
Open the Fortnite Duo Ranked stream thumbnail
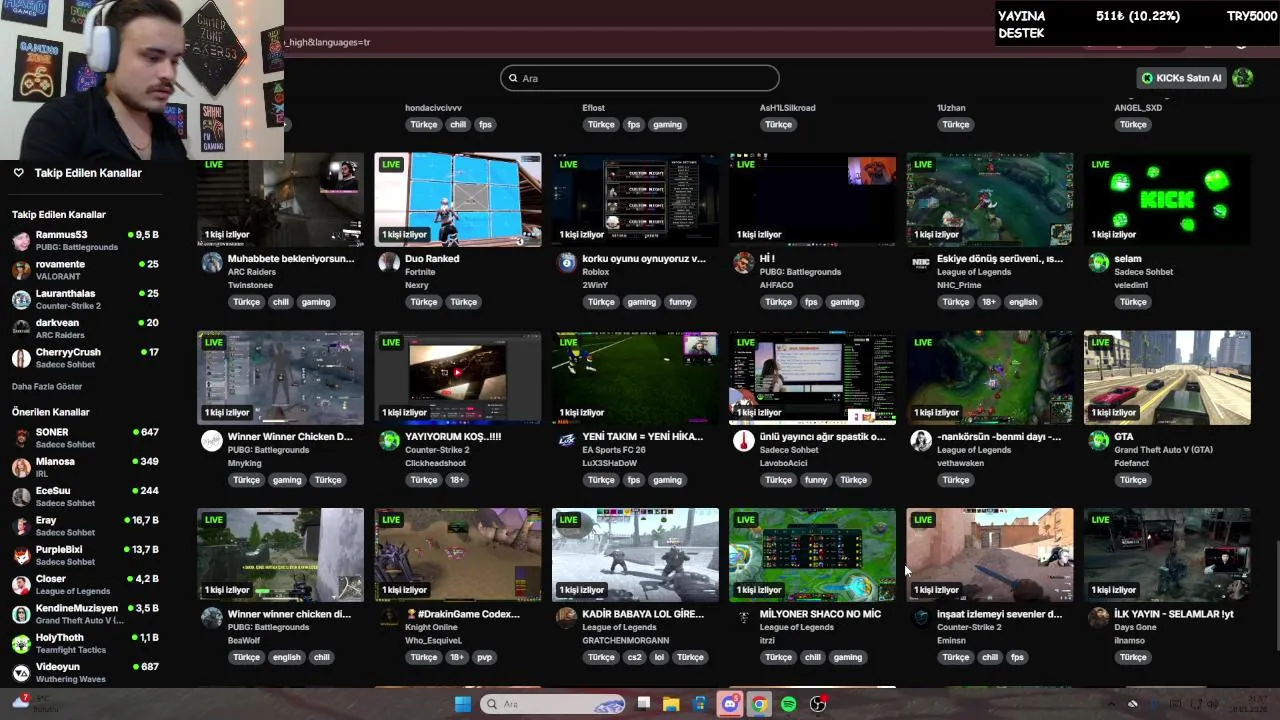coord(458,199)
